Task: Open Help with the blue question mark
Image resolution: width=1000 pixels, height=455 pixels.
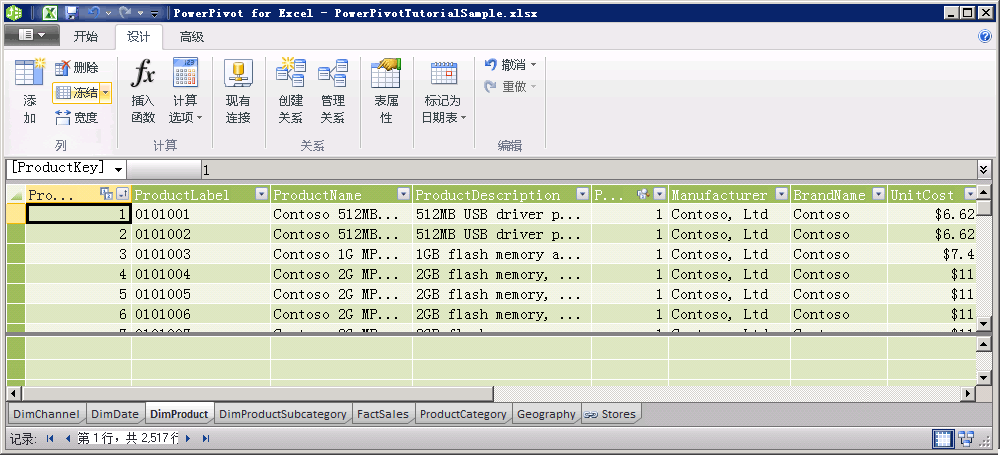Action: [x=985, y=36]
